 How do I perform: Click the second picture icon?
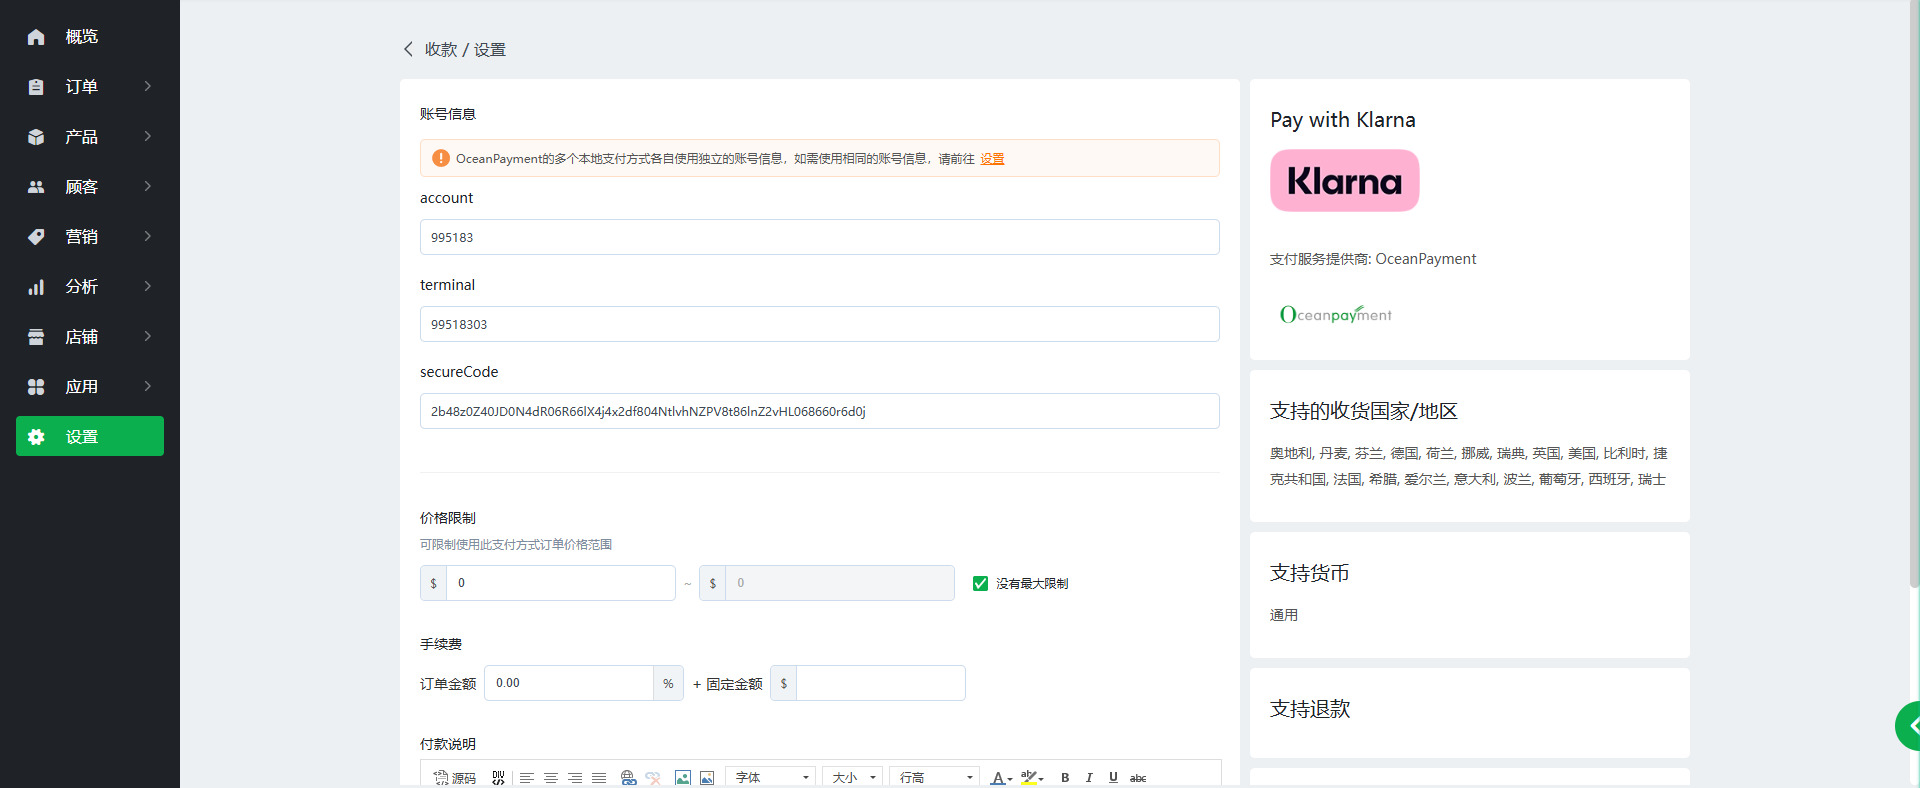point(707,778)
